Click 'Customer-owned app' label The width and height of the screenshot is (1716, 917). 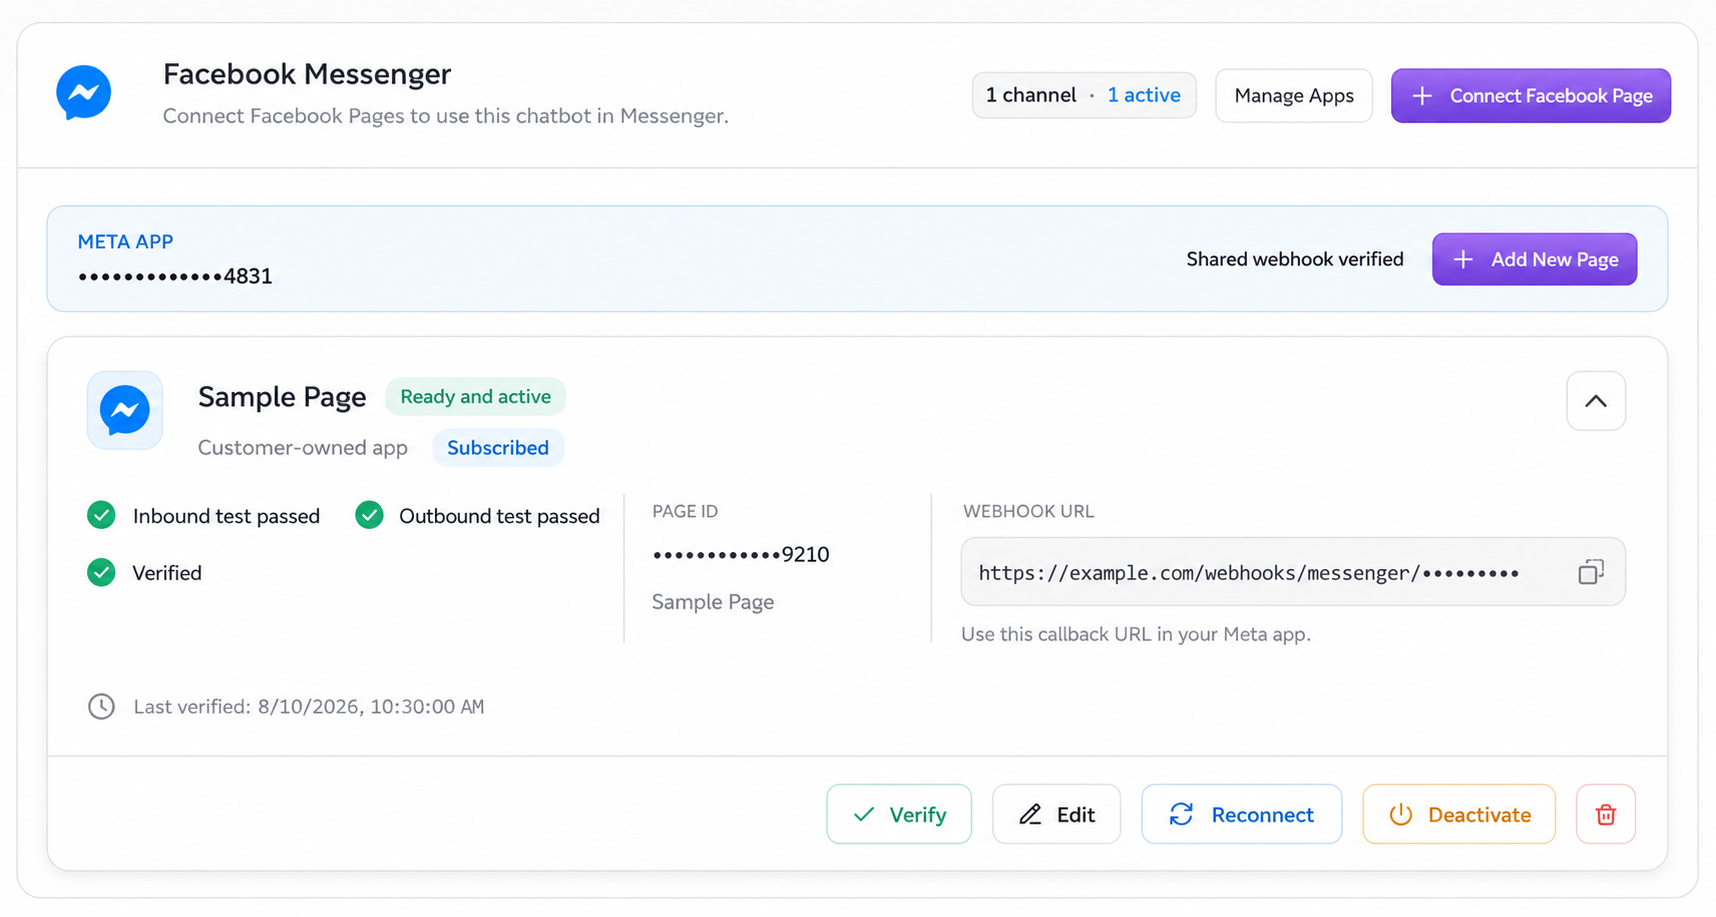(303, 448)
